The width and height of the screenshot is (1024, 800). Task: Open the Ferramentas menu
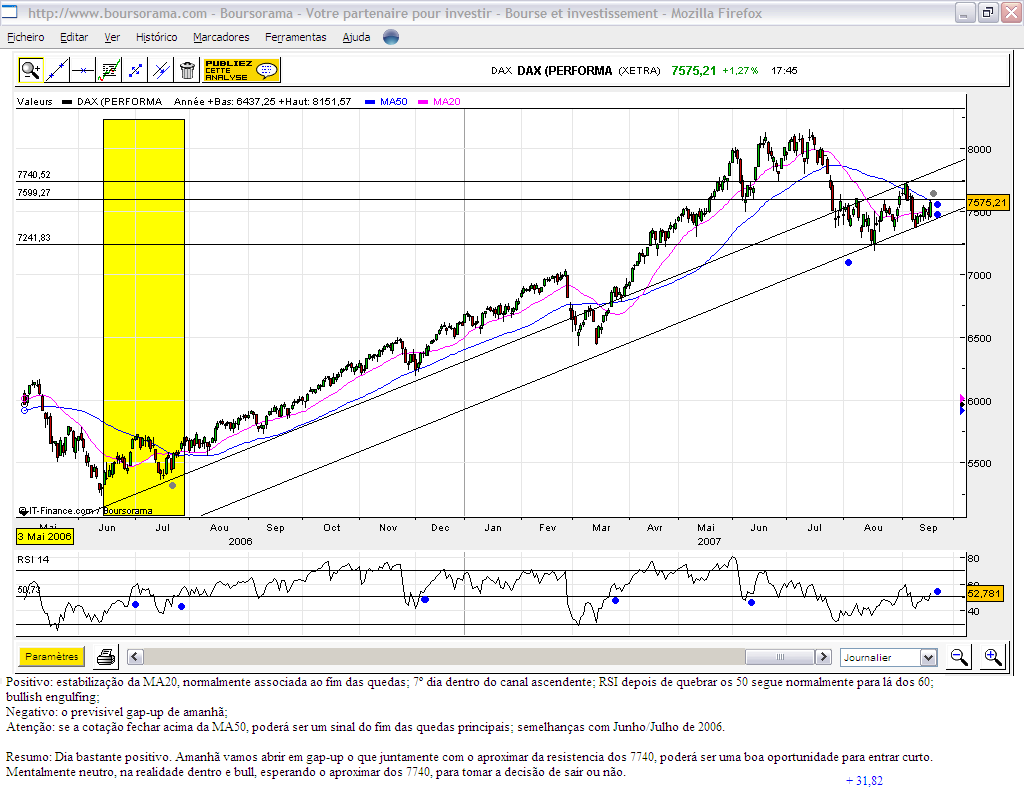[296, 37]
